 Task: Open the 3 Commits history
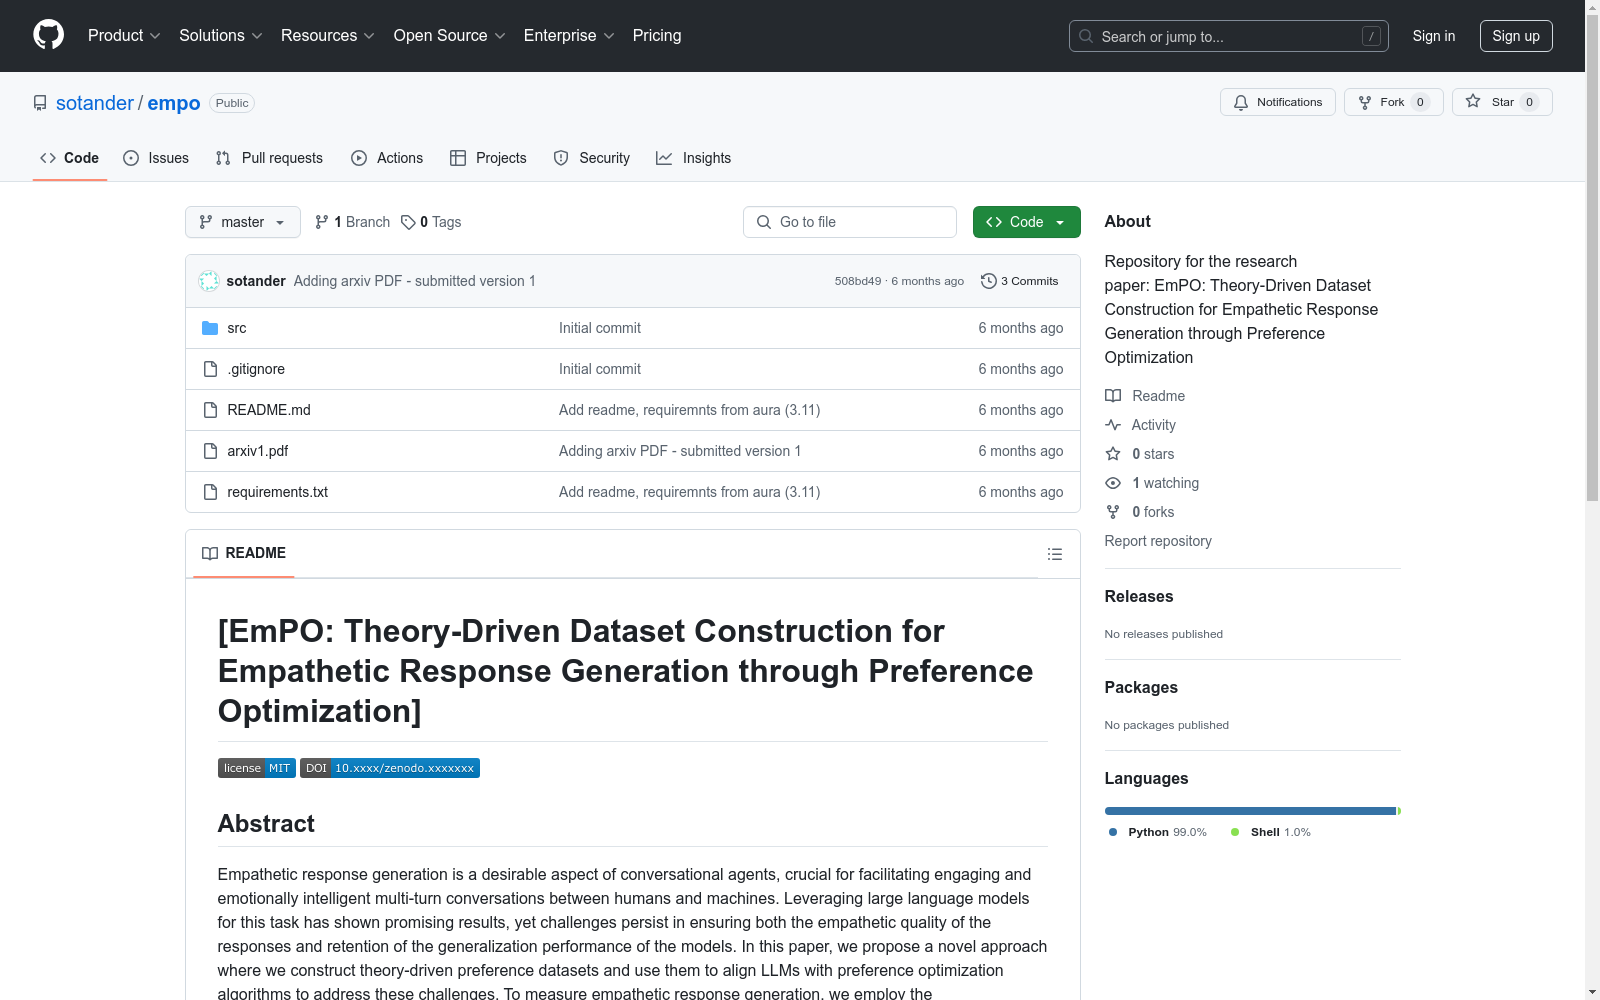1019,281
